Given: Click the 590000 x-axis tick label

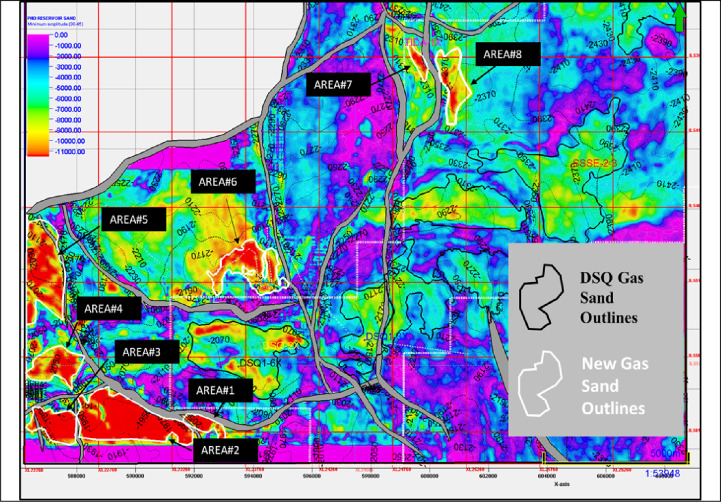Looking at the screenshot, I should pyautogui.click(x=135, y=476).
